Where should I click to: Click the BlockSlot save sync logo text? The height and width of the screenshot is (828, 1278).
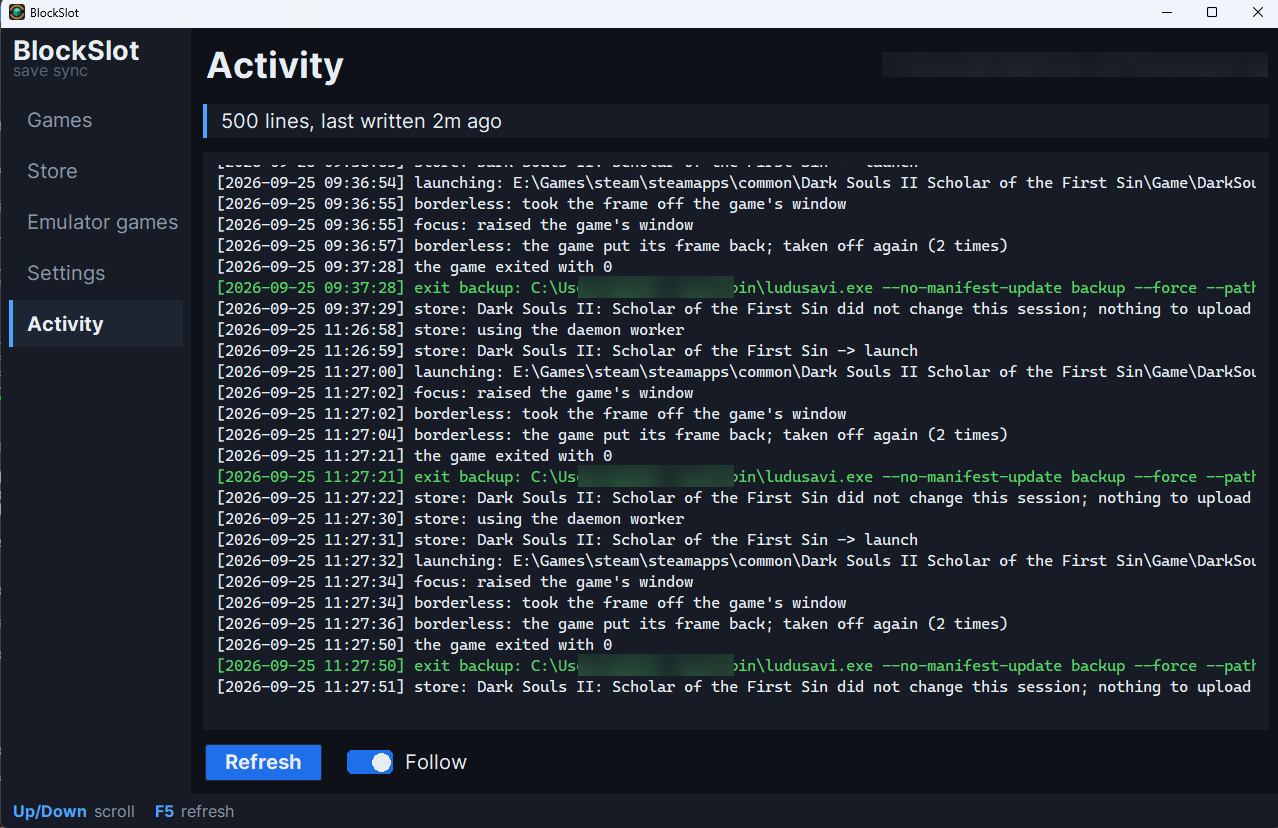pyautogui.click(x=76, y=58)
